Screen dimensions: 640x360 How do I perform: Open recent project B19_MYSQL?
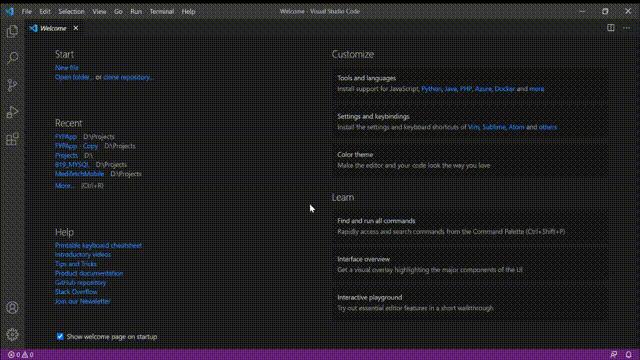click(72, 165)
